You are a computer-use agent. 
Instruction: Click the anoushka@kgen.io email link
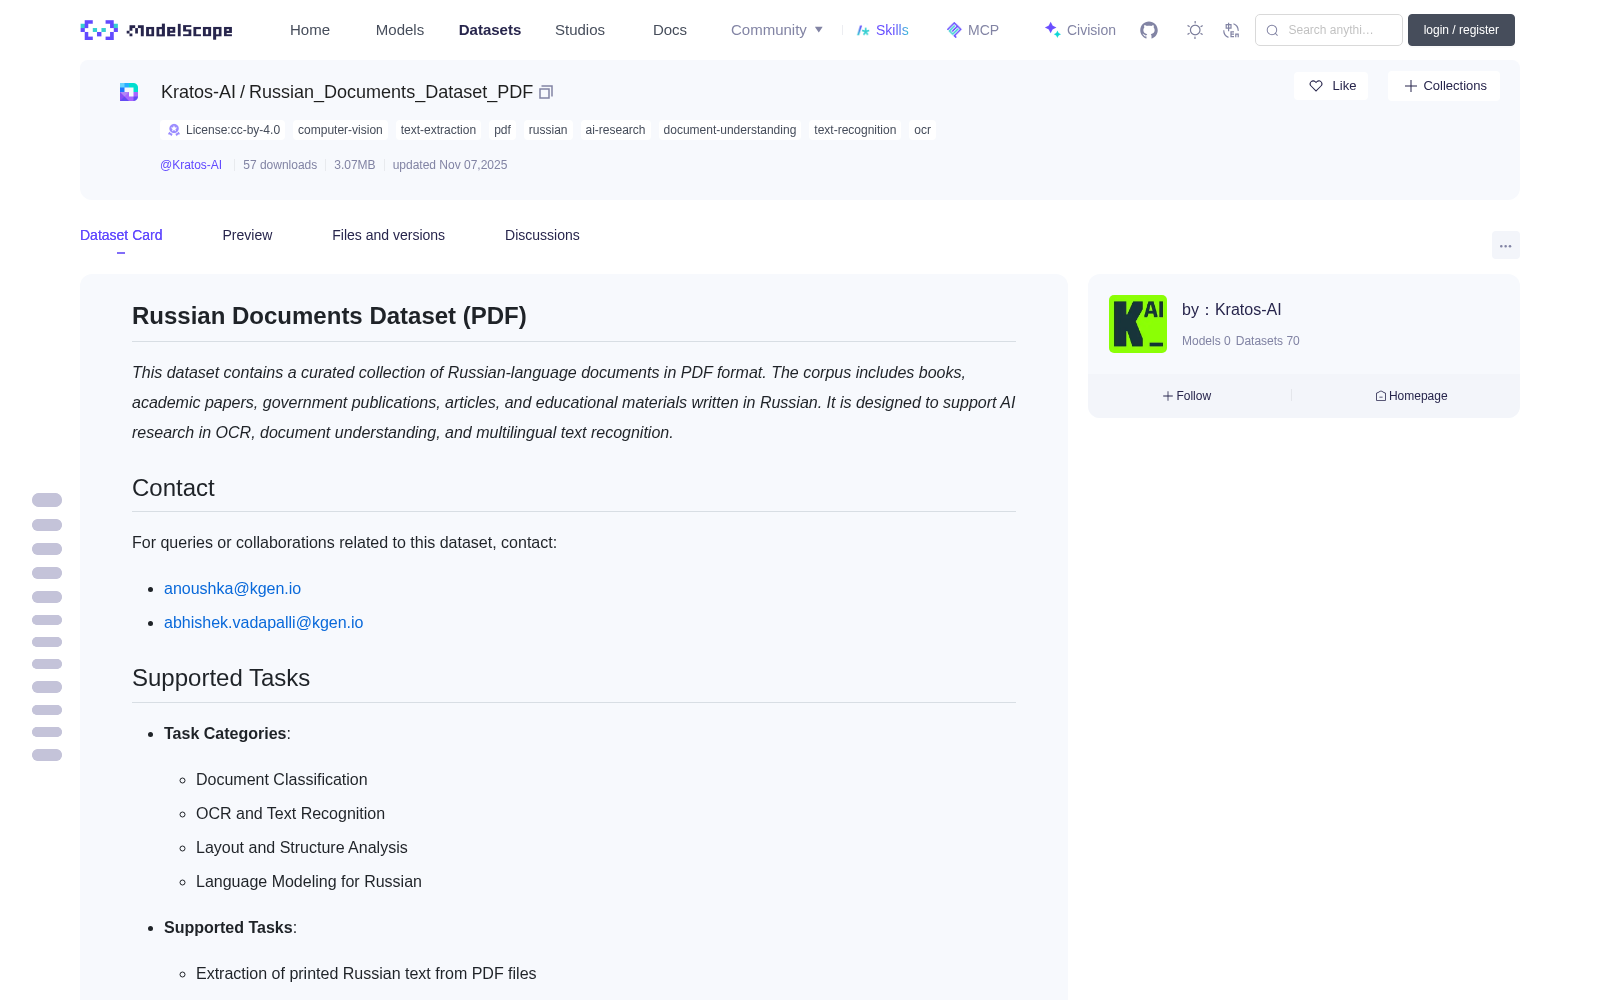coord(232,589)
